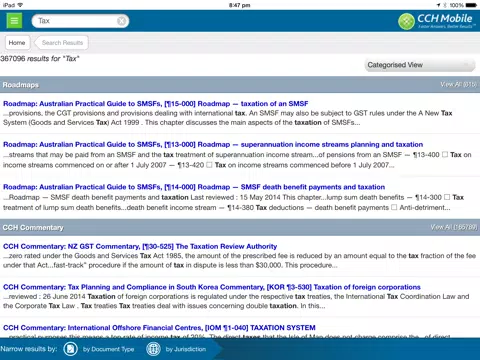Tap snippet Last reviewed 15 May 2014
This screenshot has height=360, width=480.
coord(233,202)
